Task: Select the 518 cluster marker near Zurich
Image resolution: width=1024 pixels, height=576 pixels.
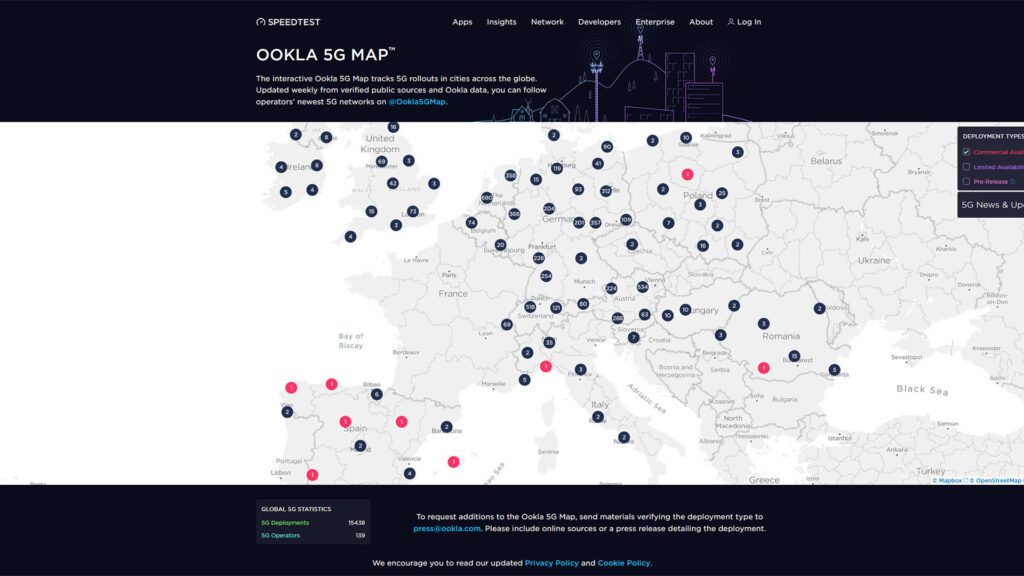Action: point(530,307)
